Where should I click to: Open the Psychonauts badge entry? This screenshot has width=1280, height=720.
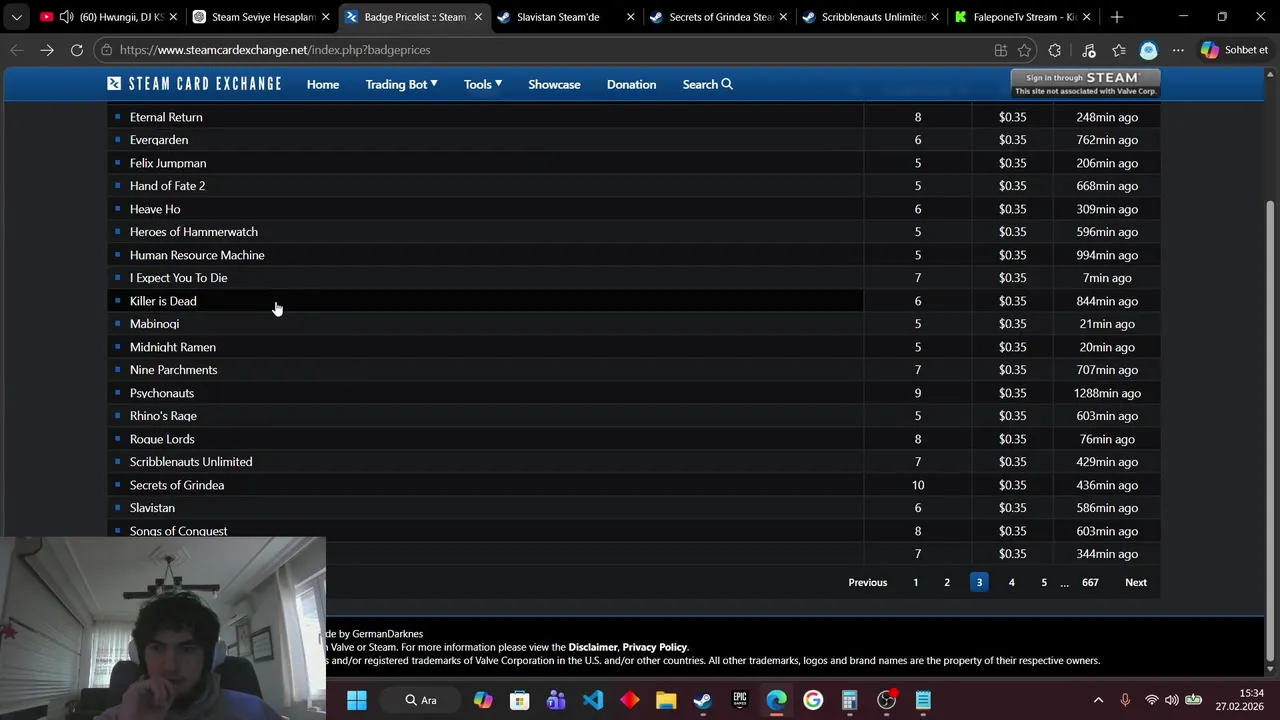coord(162,393)
